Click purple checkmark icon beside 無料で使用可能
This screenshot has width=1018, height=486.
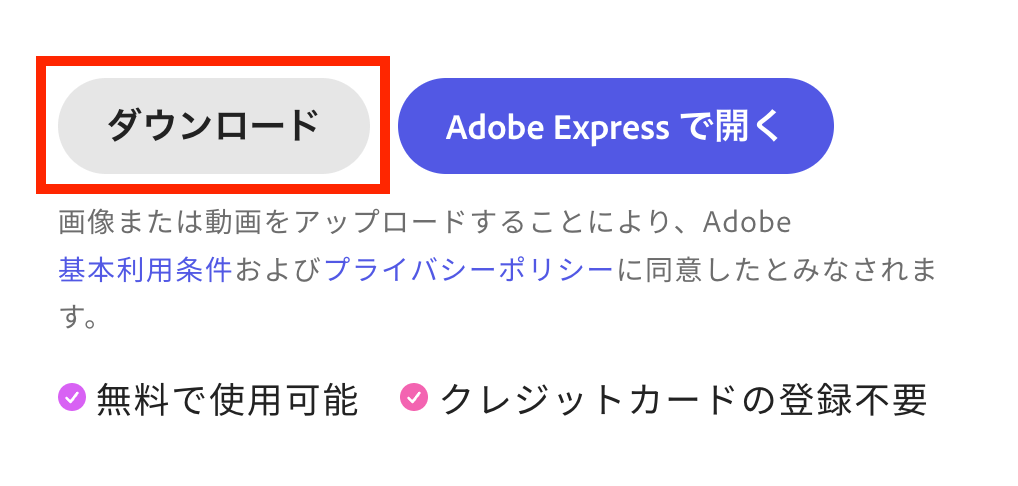[x=72, y=397]
